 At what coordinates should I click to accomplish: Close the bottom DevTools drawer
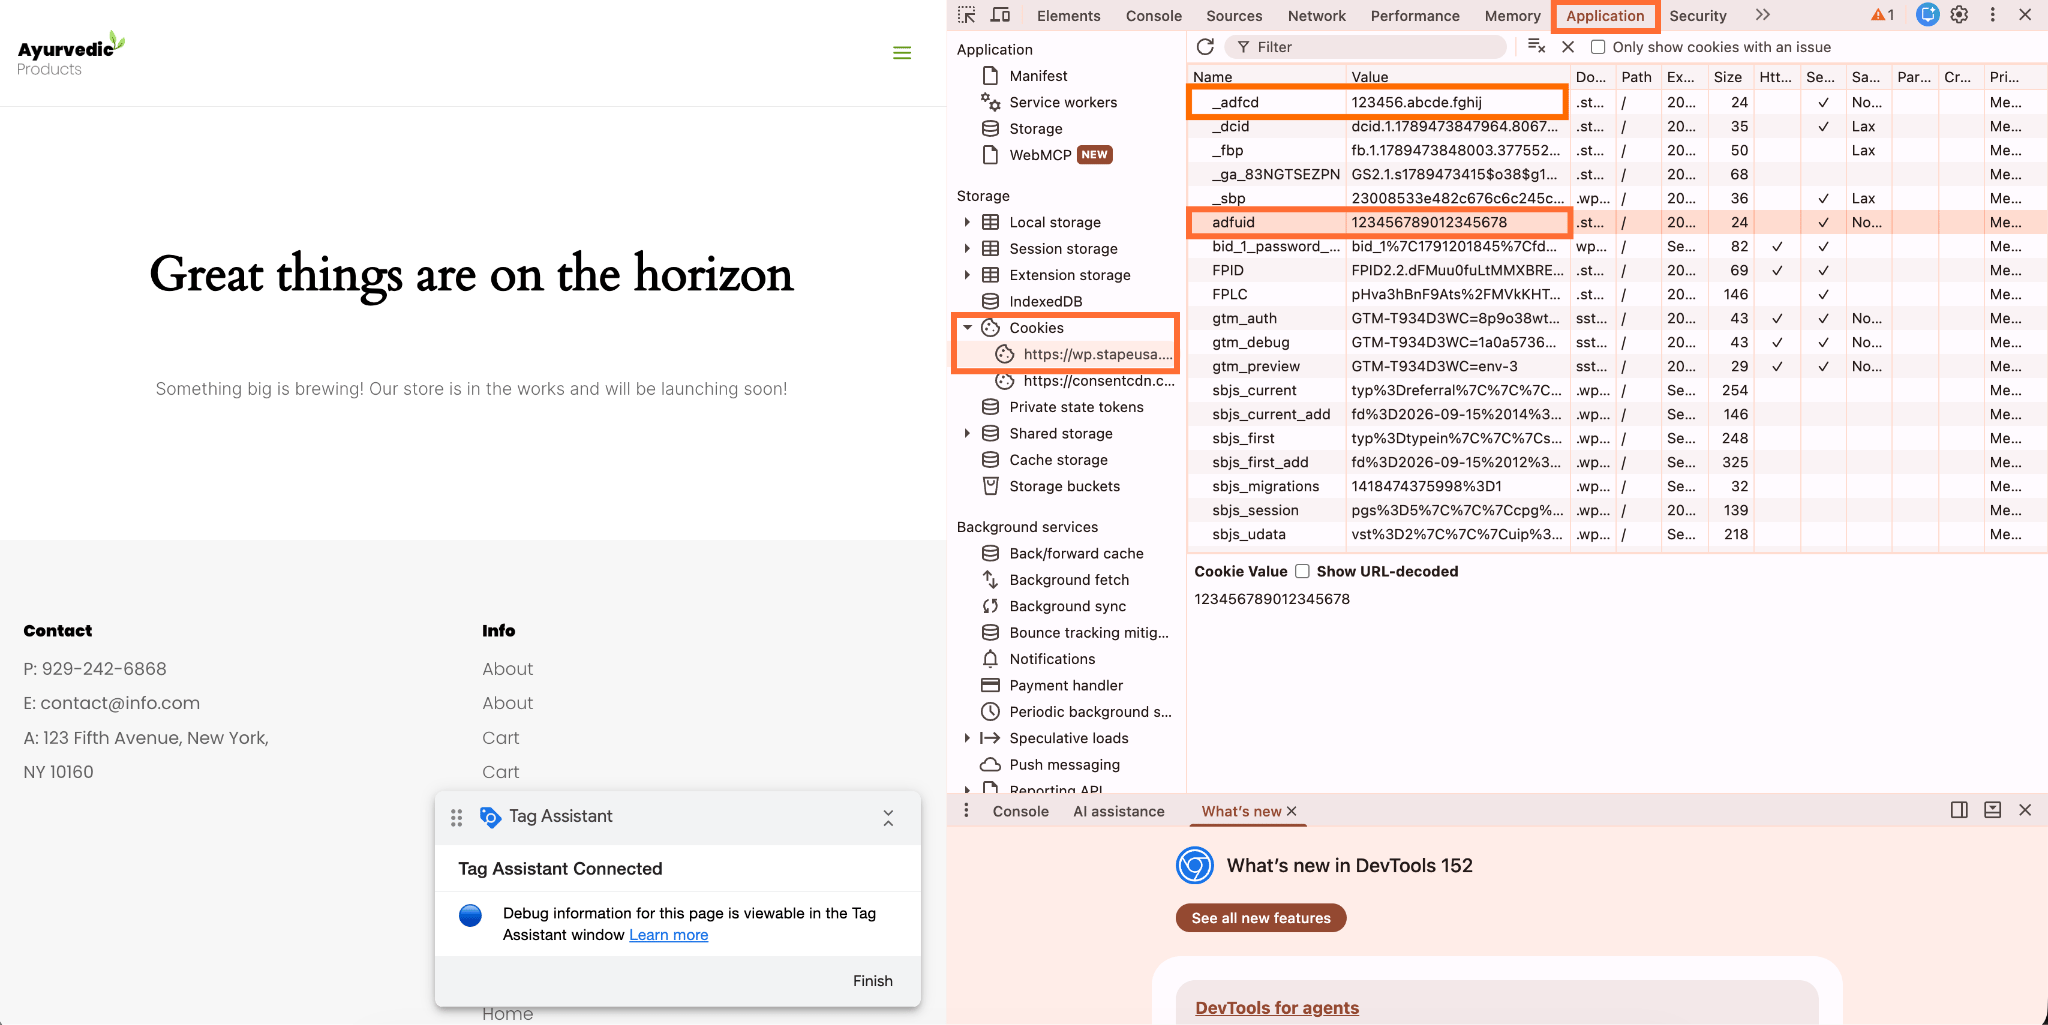[2025, 810]
